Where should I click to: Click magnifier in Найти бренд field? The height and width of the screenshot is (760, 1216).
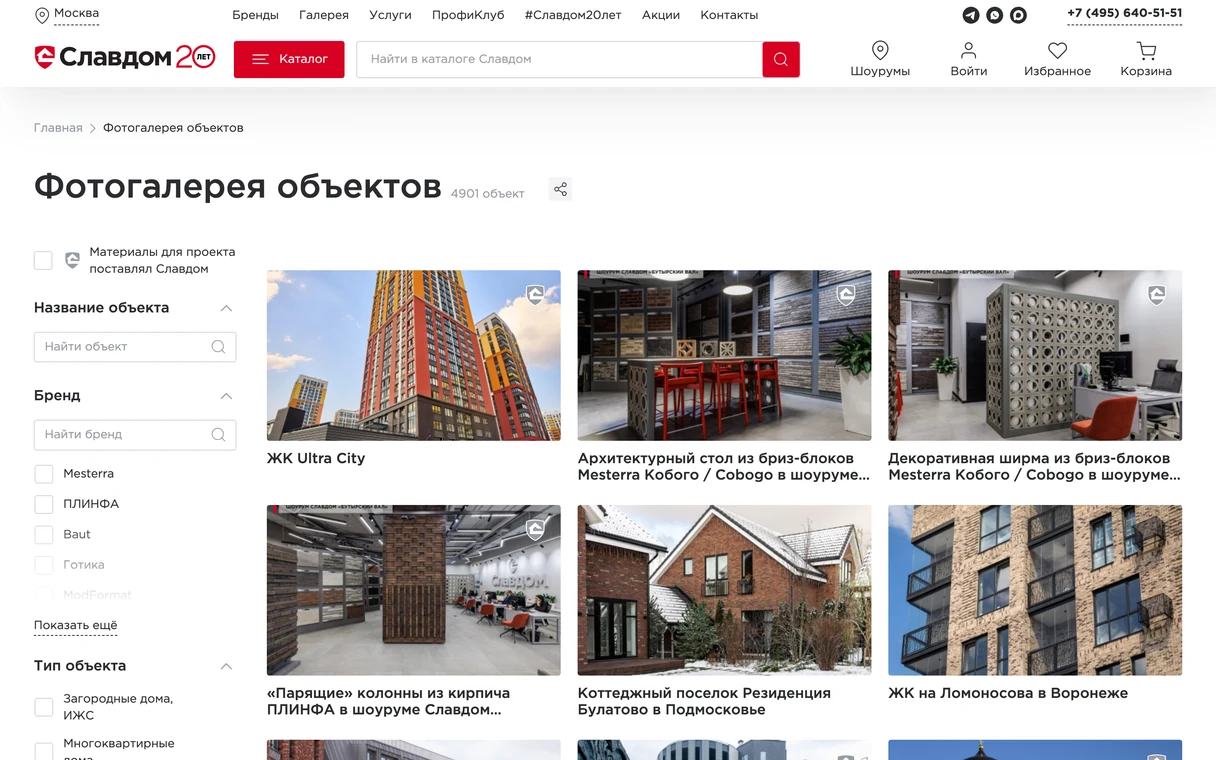pos(218,435)
